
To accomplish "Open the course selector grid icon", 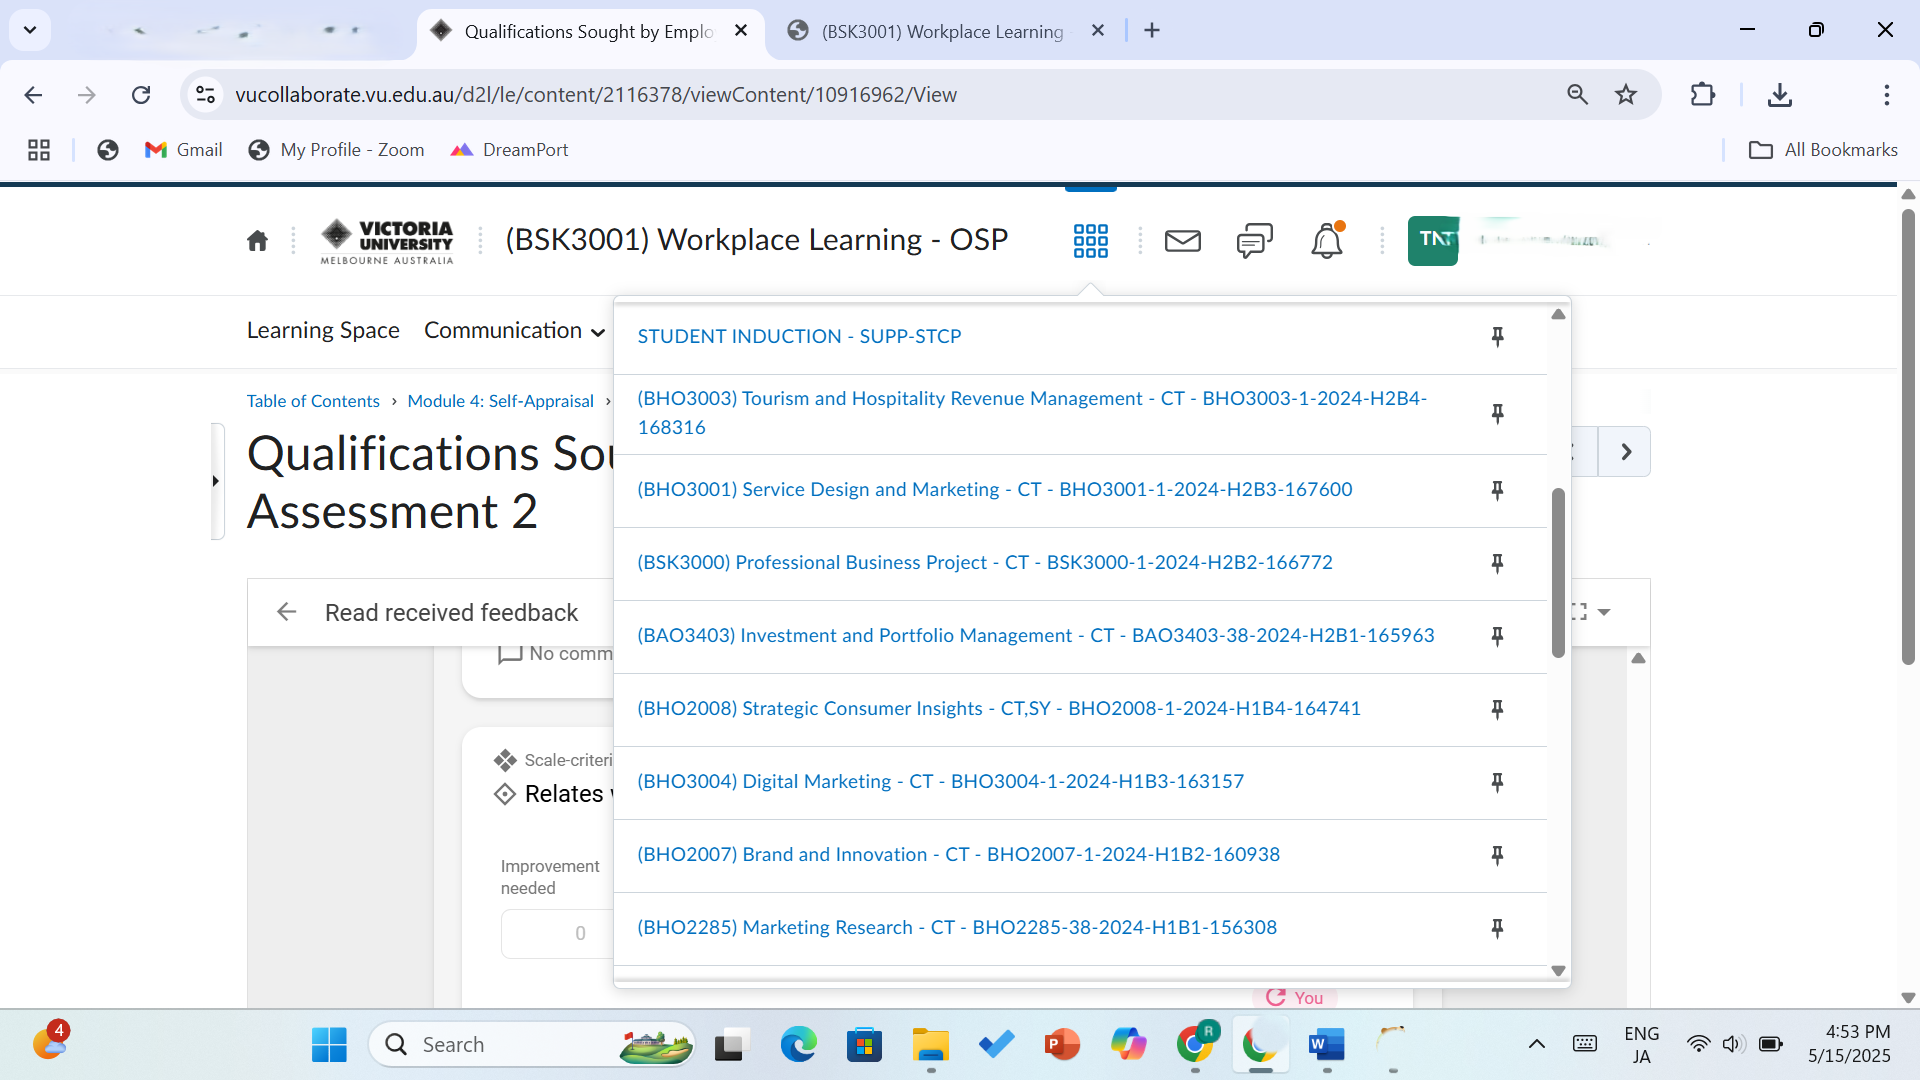I will click(1090, 240).
